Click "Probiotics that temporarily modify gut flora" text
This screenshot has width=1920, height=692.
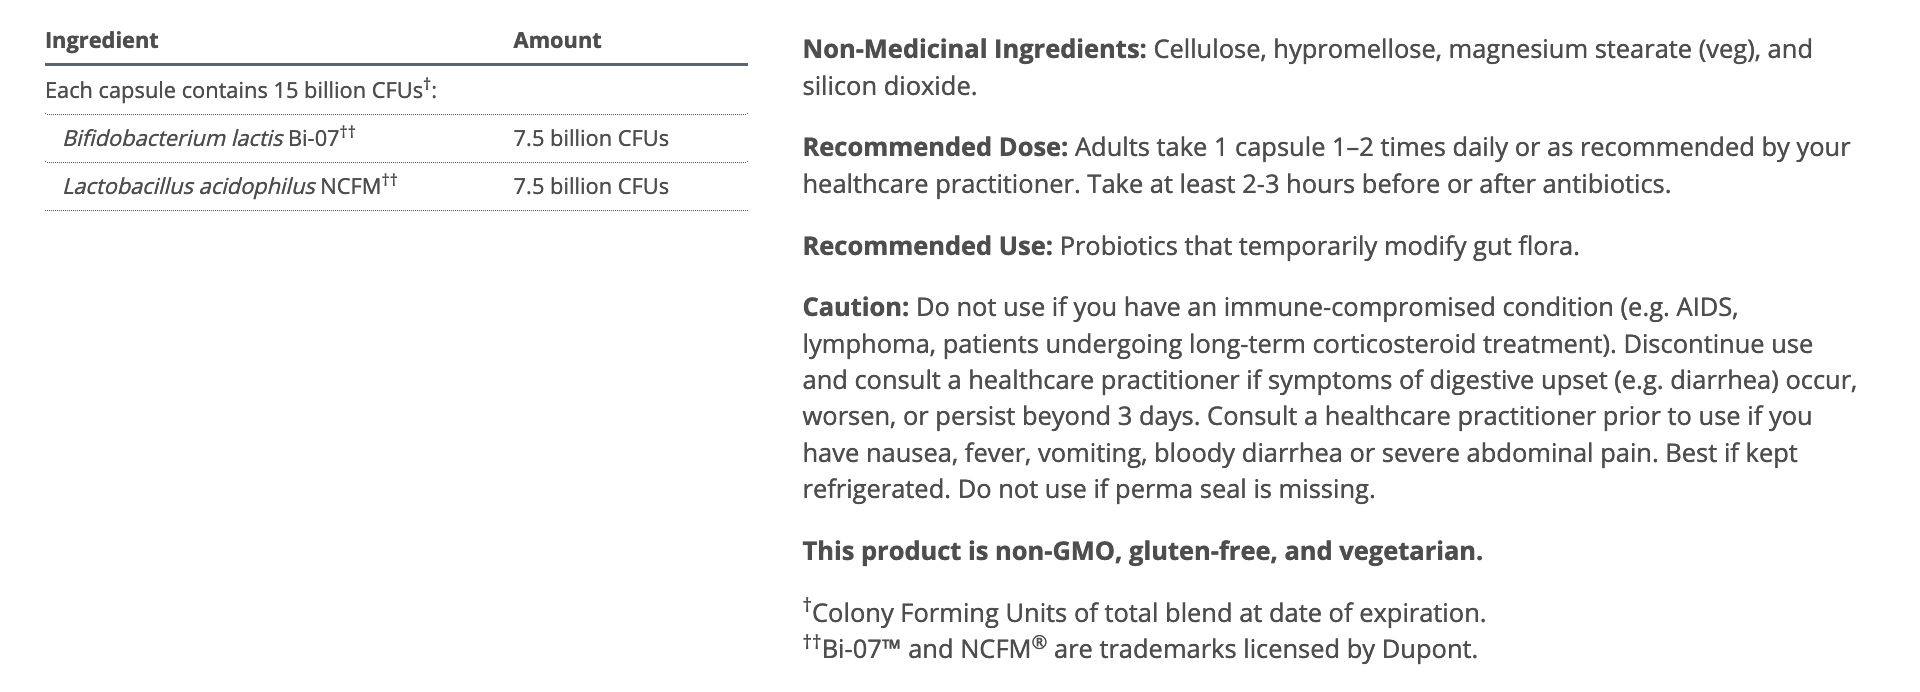(1319, 246)
